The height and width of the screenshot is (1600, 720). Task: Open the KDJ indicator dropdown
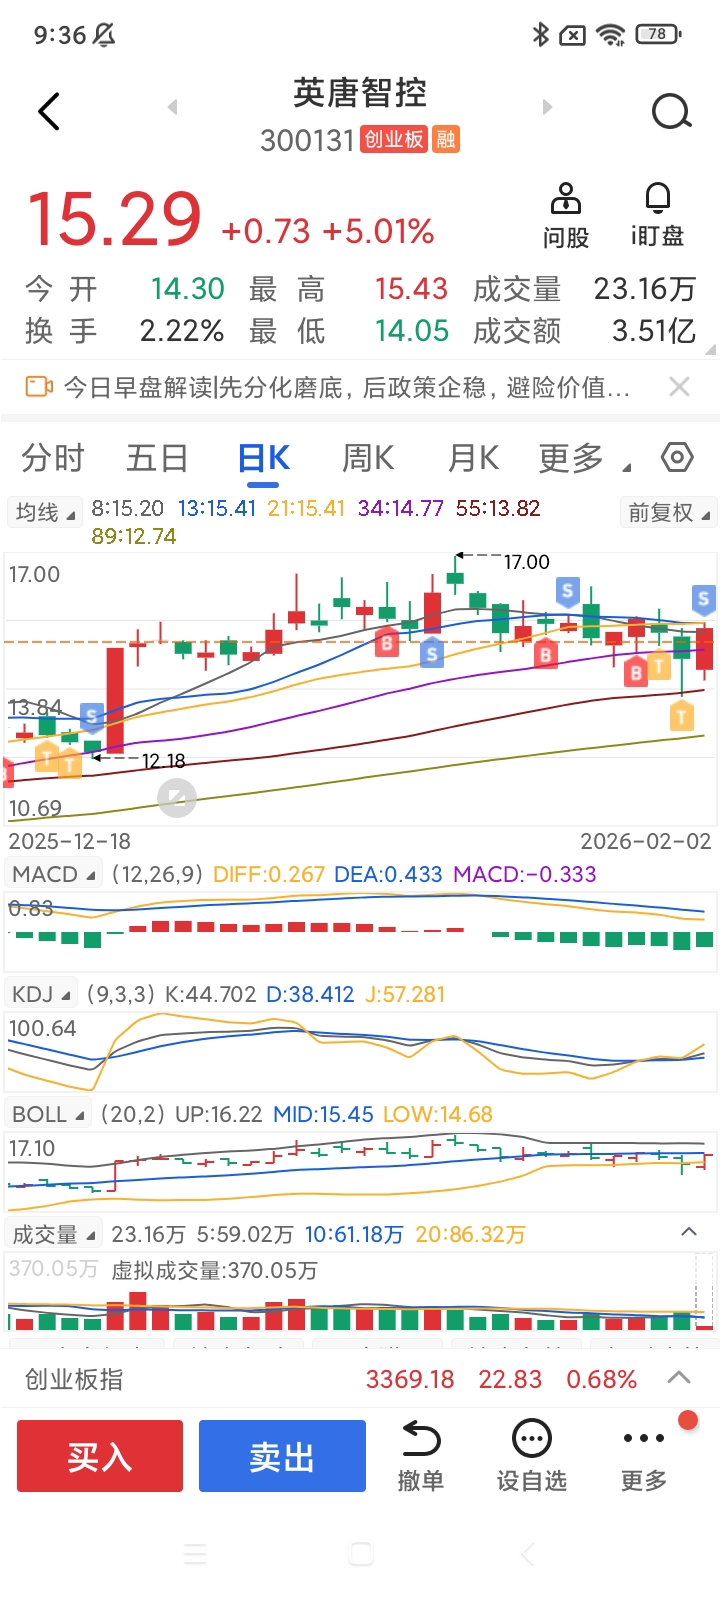tap(41, 994)
